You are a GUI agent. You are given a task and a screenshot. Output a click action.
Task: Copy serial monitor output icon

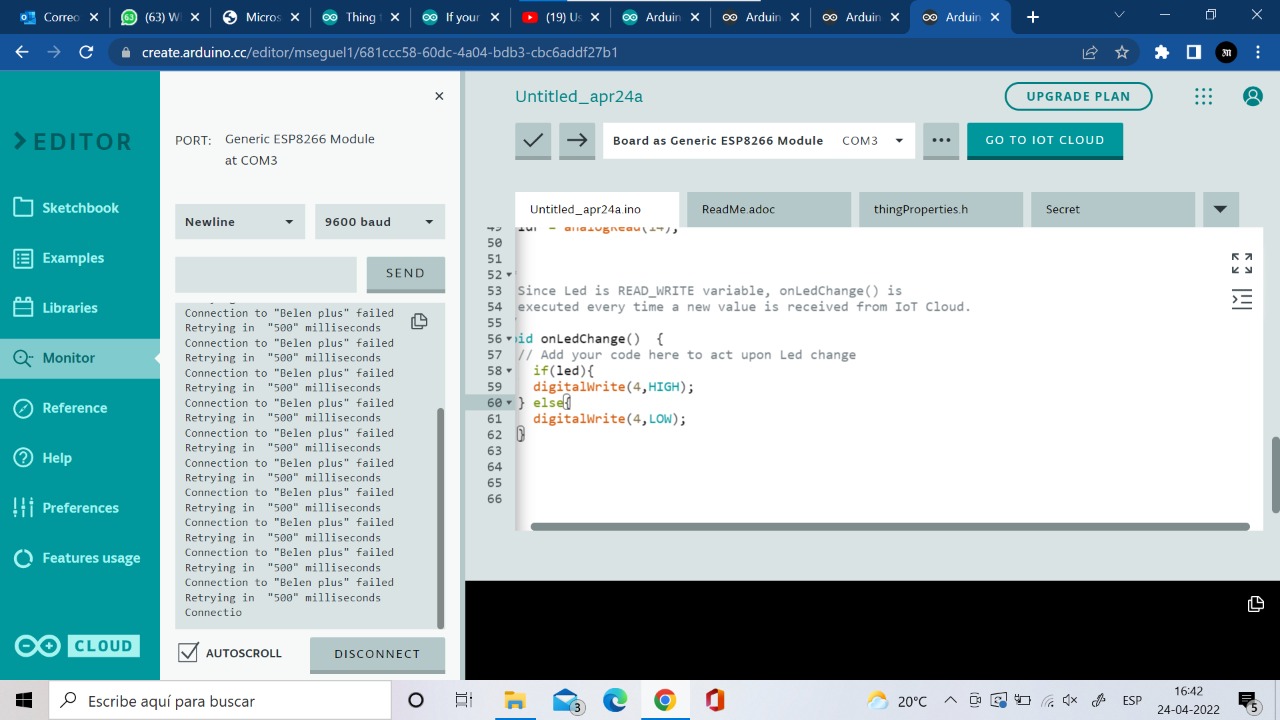pyautogui.click(x=419, y=321)
